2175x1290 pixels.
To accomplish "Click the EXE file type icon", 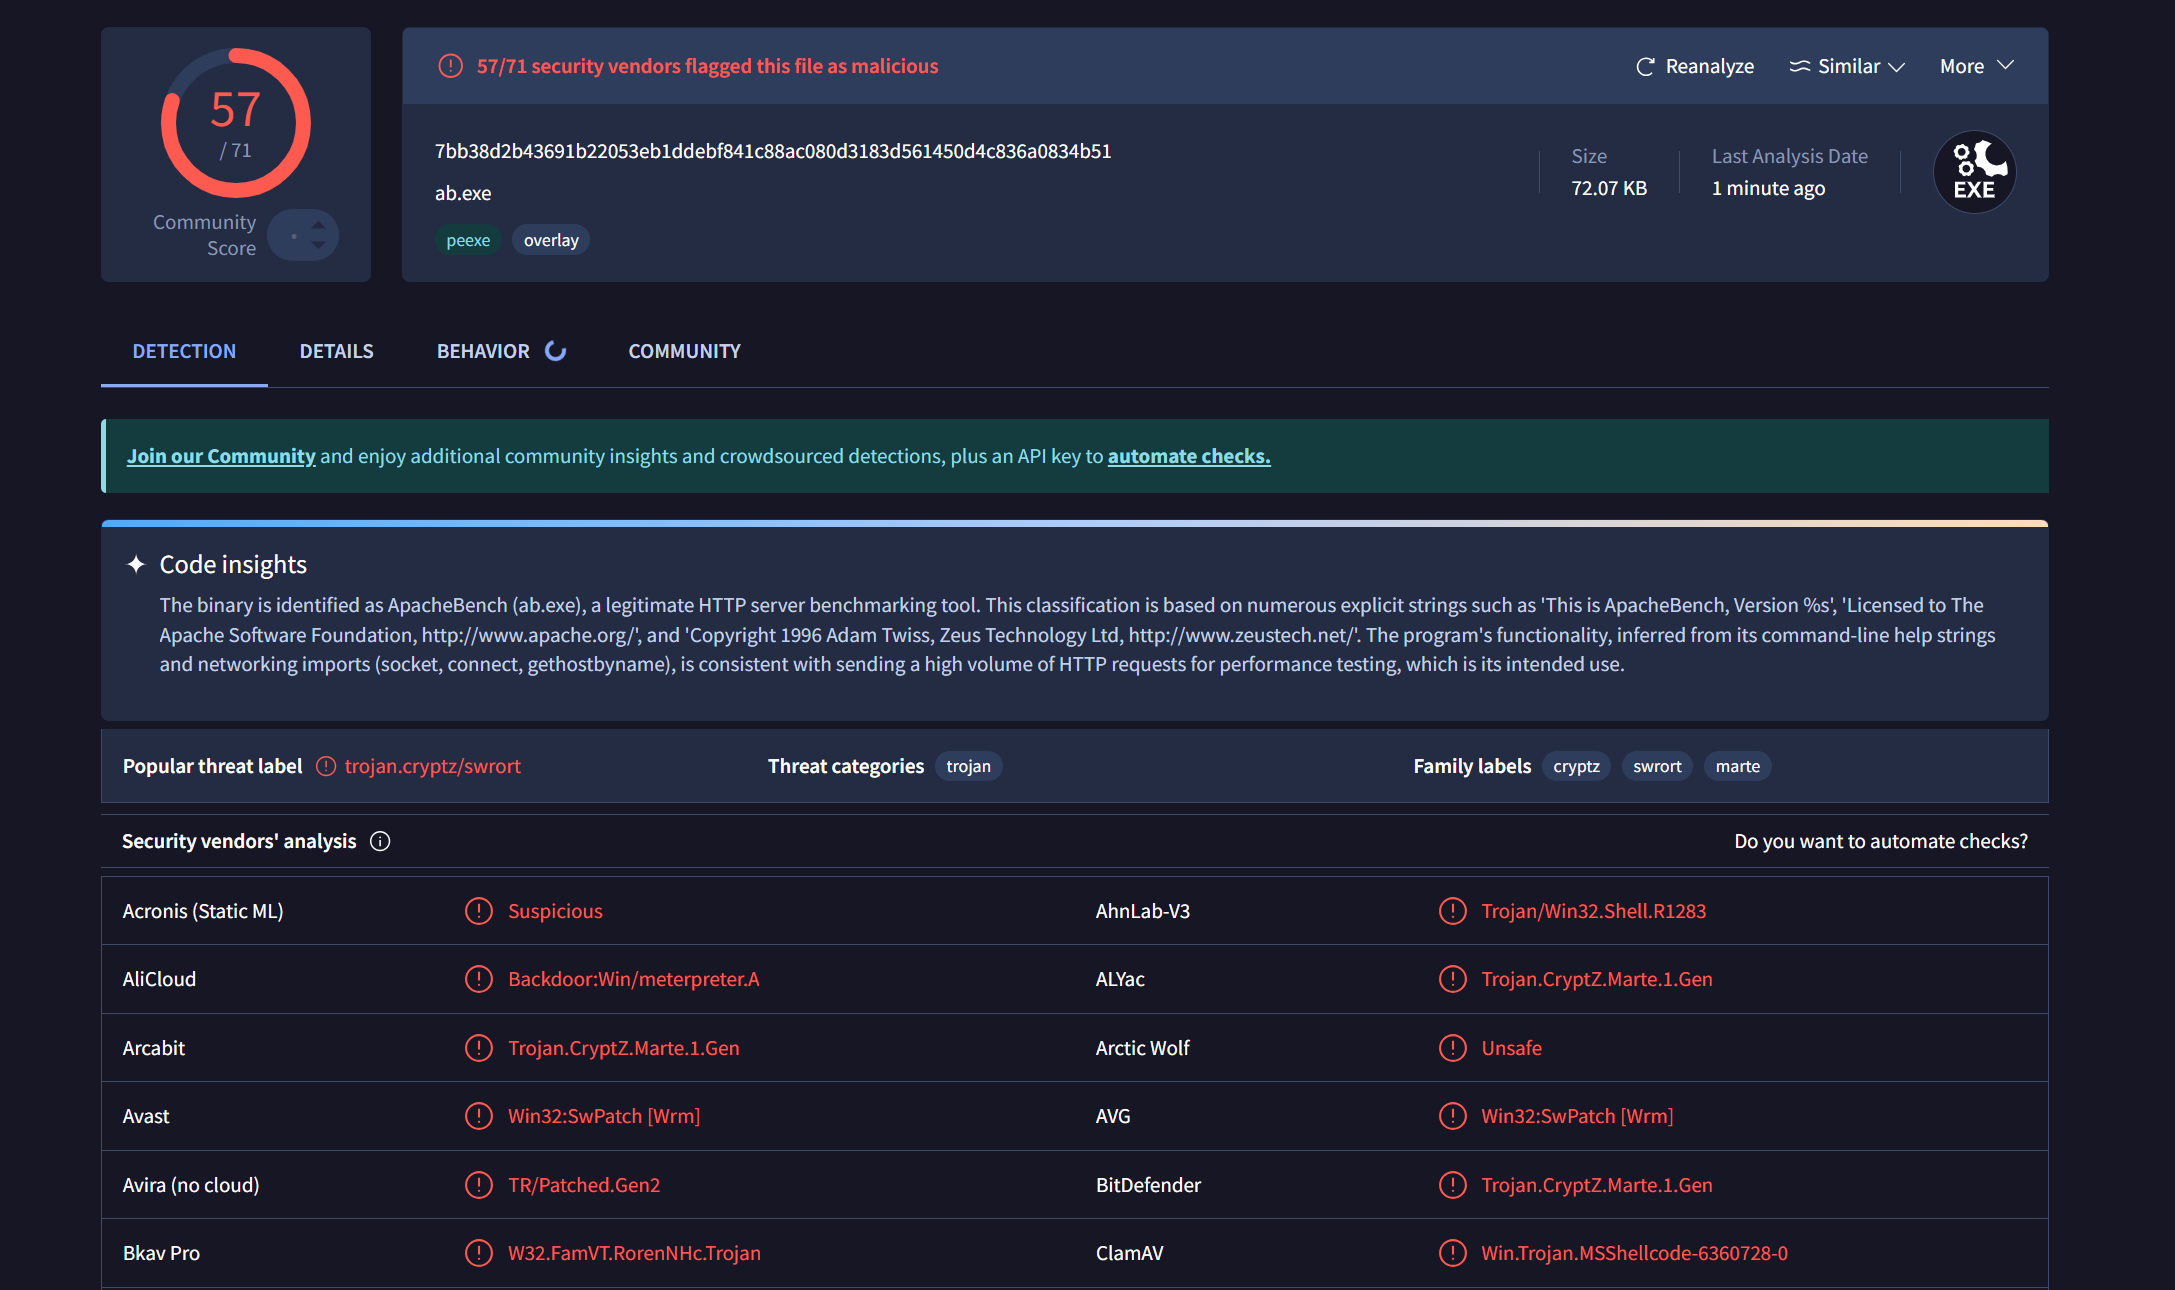I will 1974,172.
